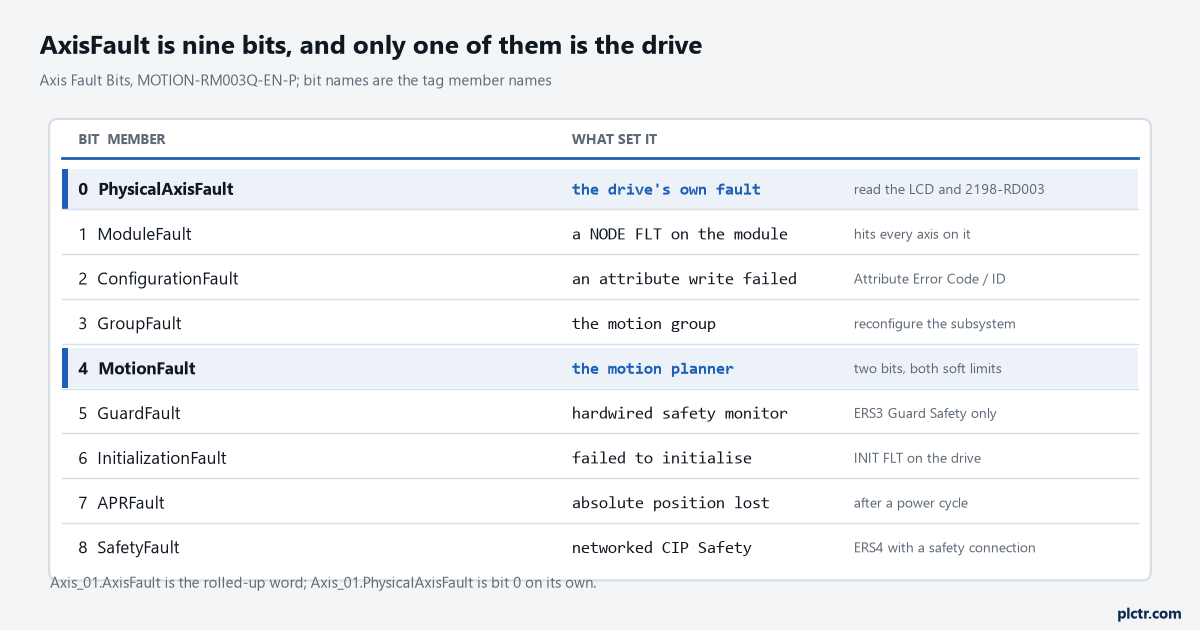Click the note "hits every axis on it"
Screen dimensions: 1200x630
coord(912,234)
